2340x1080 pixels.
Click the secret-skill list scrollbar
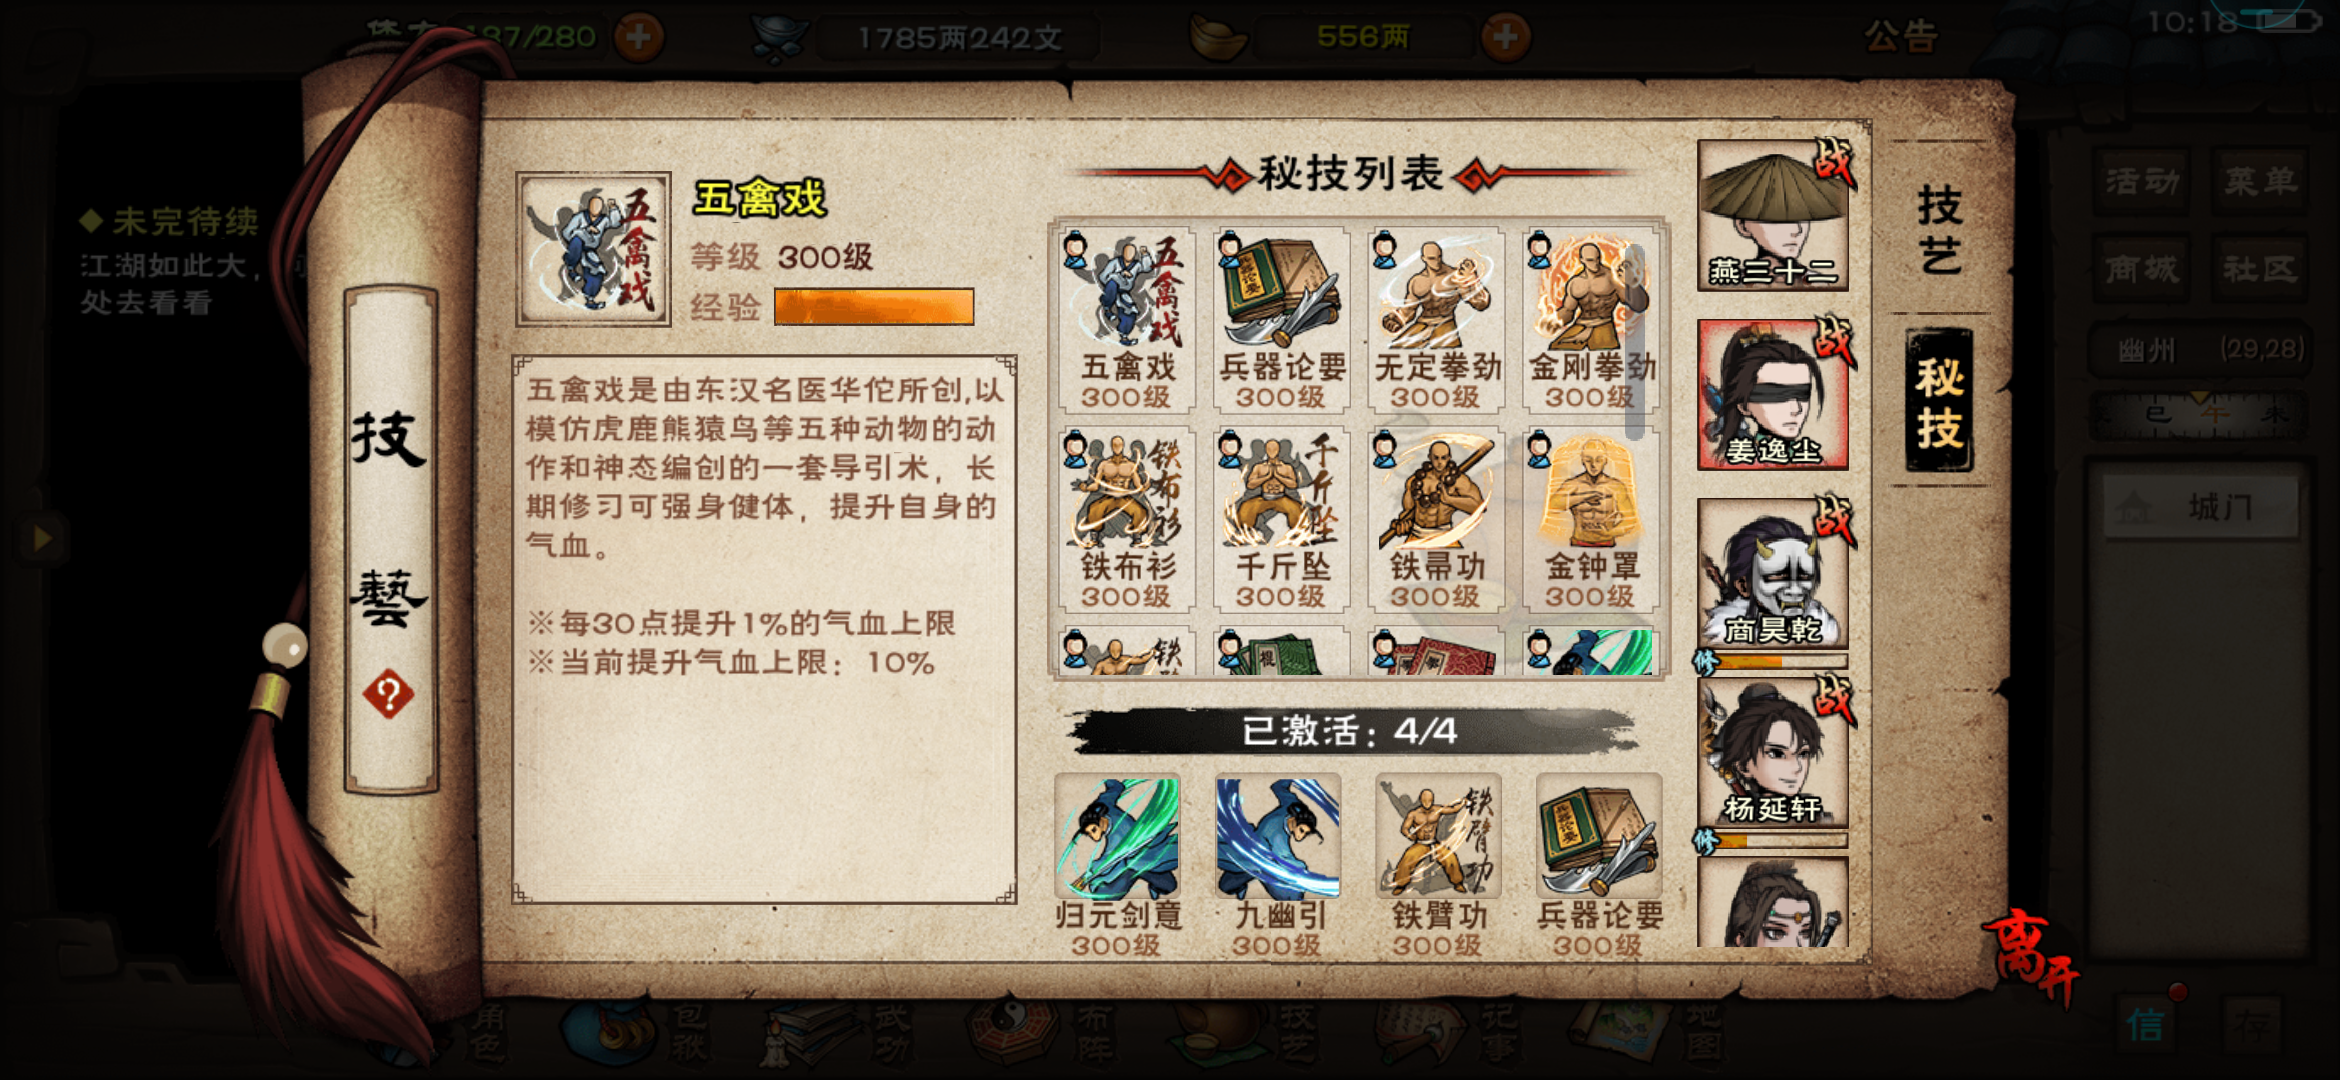pos(1635,342)
